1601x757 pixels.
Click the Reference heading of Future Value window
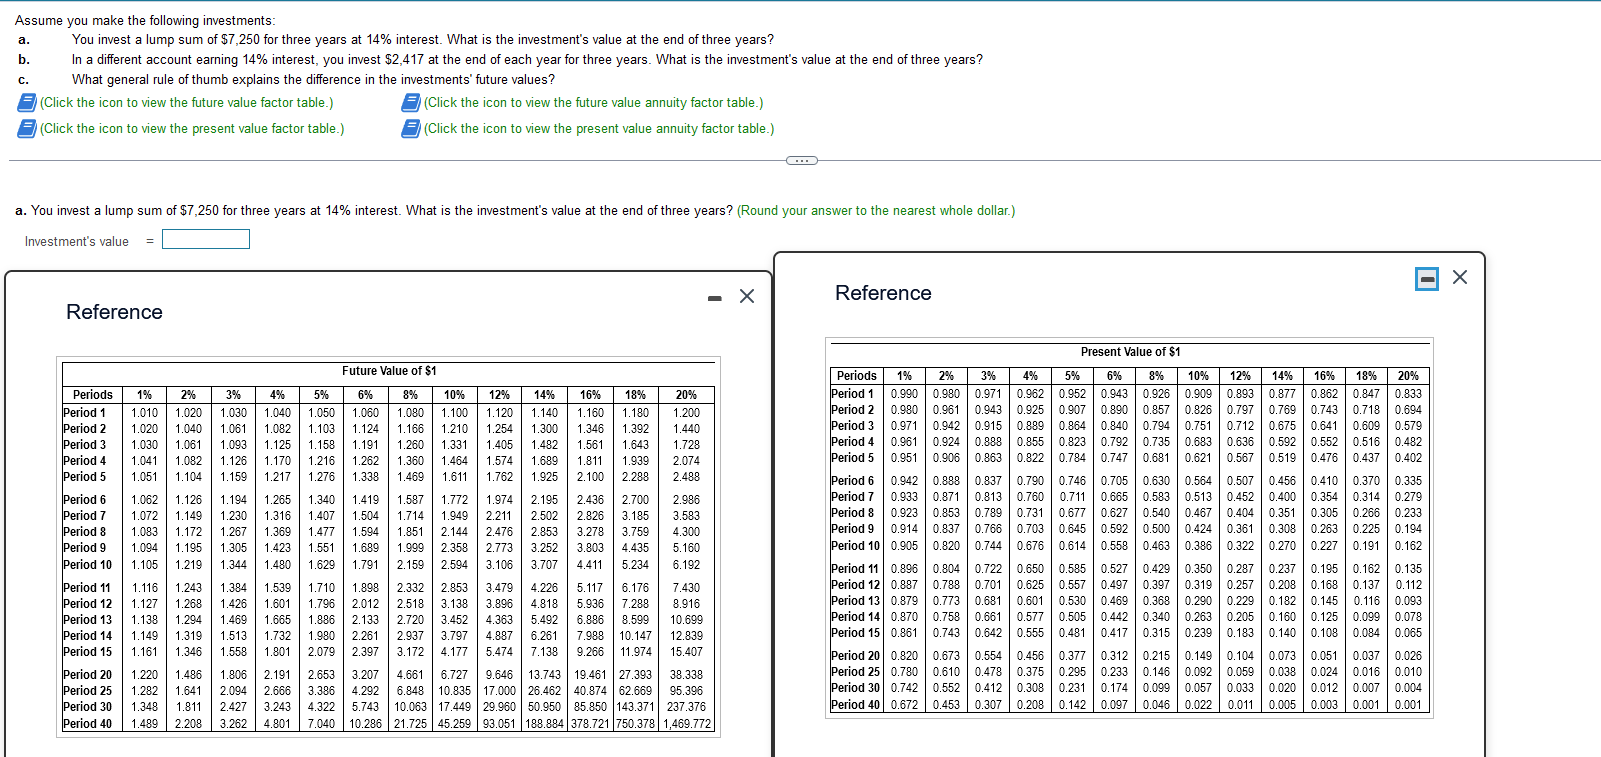click(x=114, y=312)
